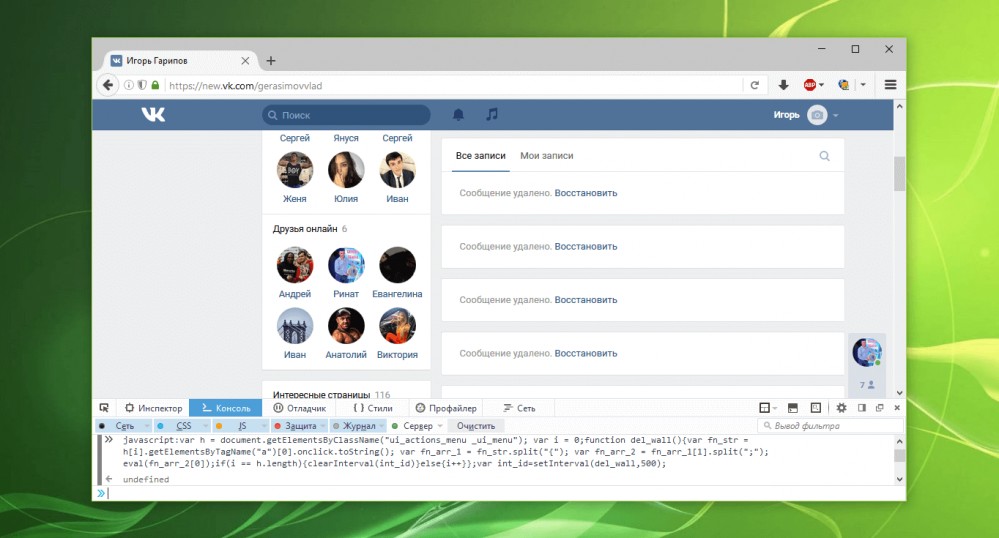Open the browser downloads arrow icon
Viewport: 999px width, 538px height.
[x=784, y=85]
